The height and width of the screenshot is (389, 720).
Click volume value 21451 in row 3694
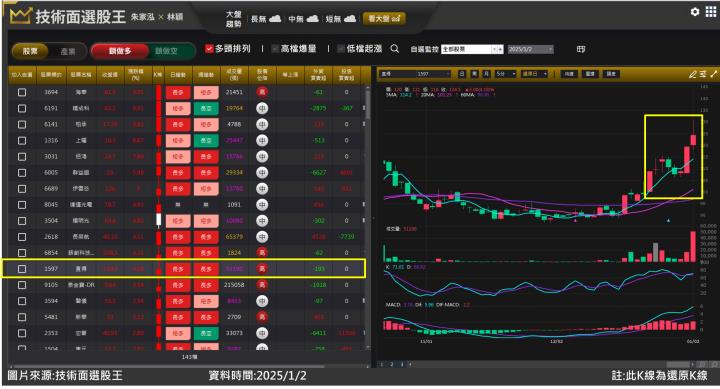pyautogui.click(x=234, y=92)
